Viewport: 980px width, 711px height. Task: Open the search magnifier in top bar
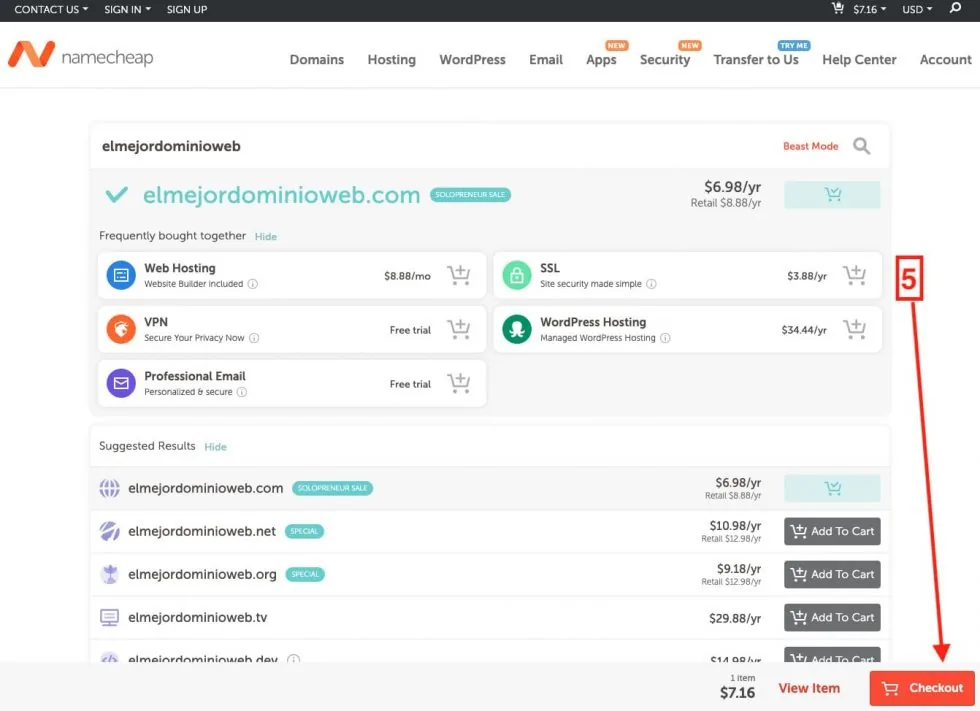(x=955, y=8)
